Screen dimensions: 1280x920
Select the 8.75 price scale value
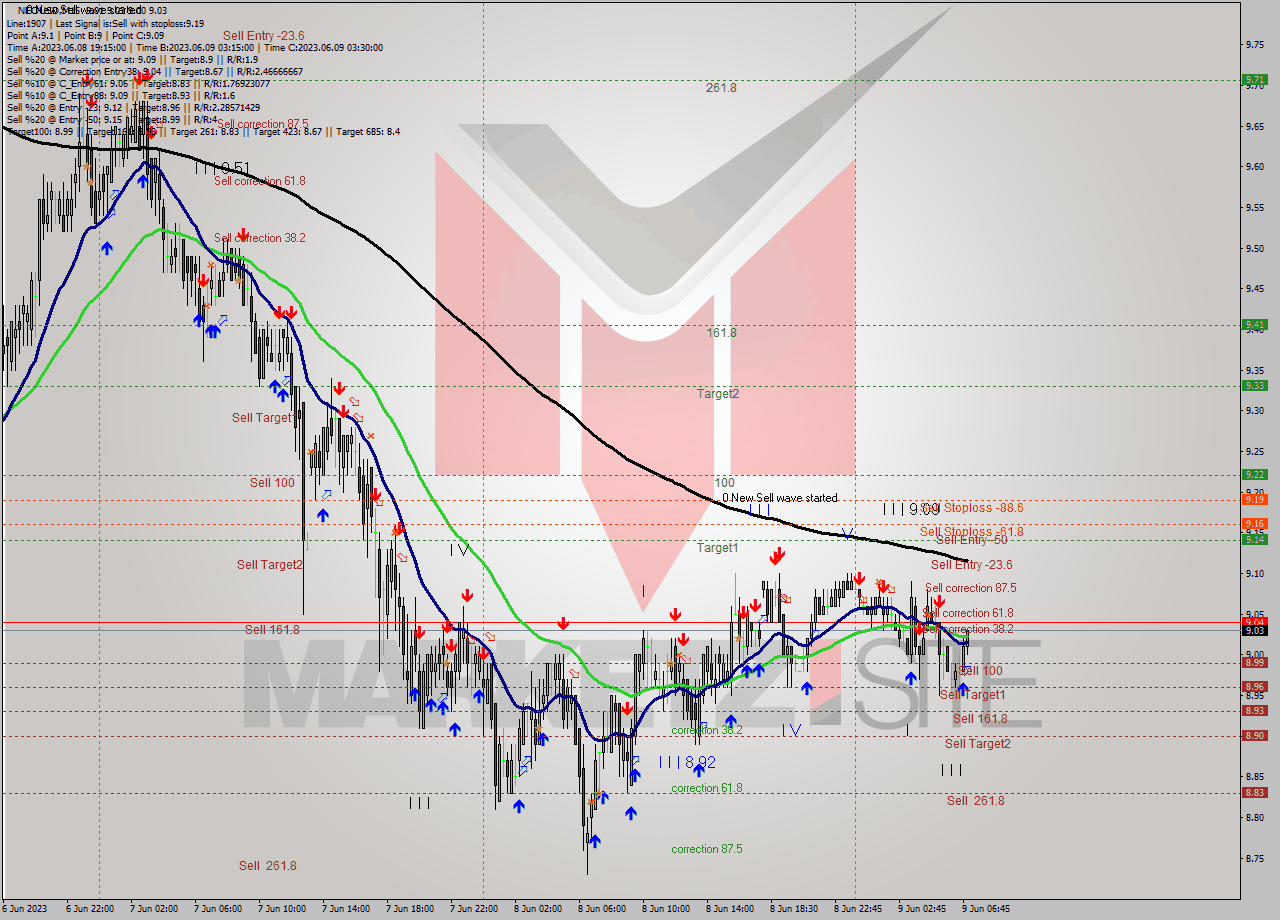(x=1255, y=858)
